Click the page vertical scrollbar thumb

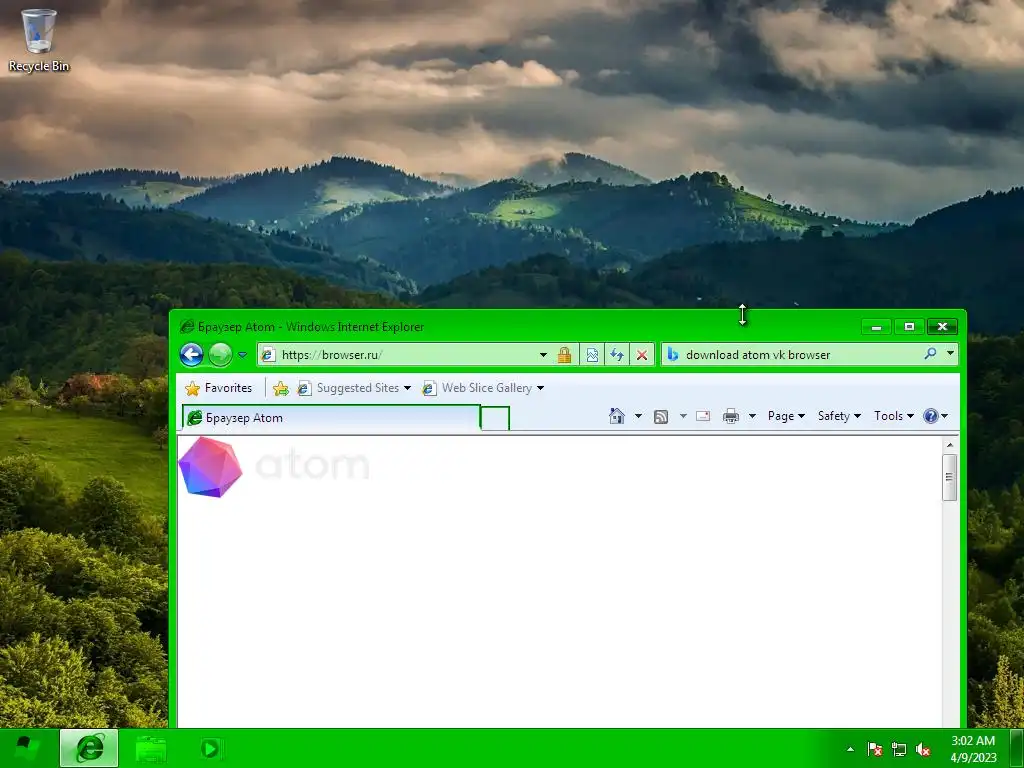pos(950,477)
